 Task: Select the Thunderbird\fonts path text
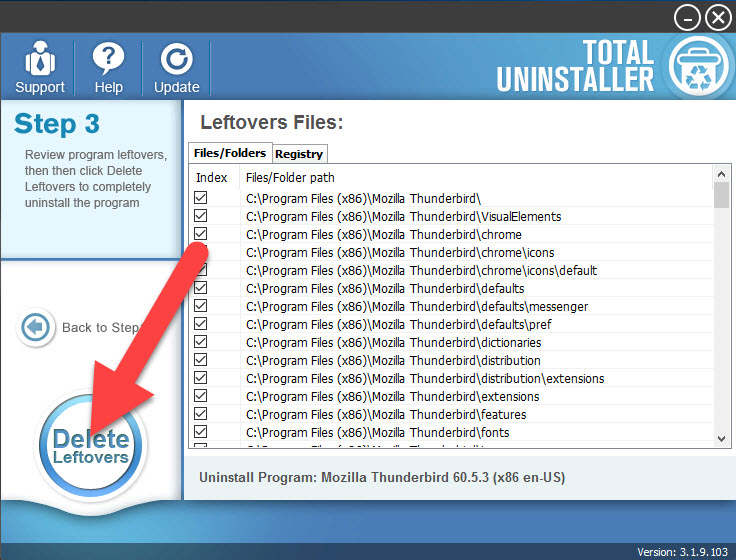[377, 432]
